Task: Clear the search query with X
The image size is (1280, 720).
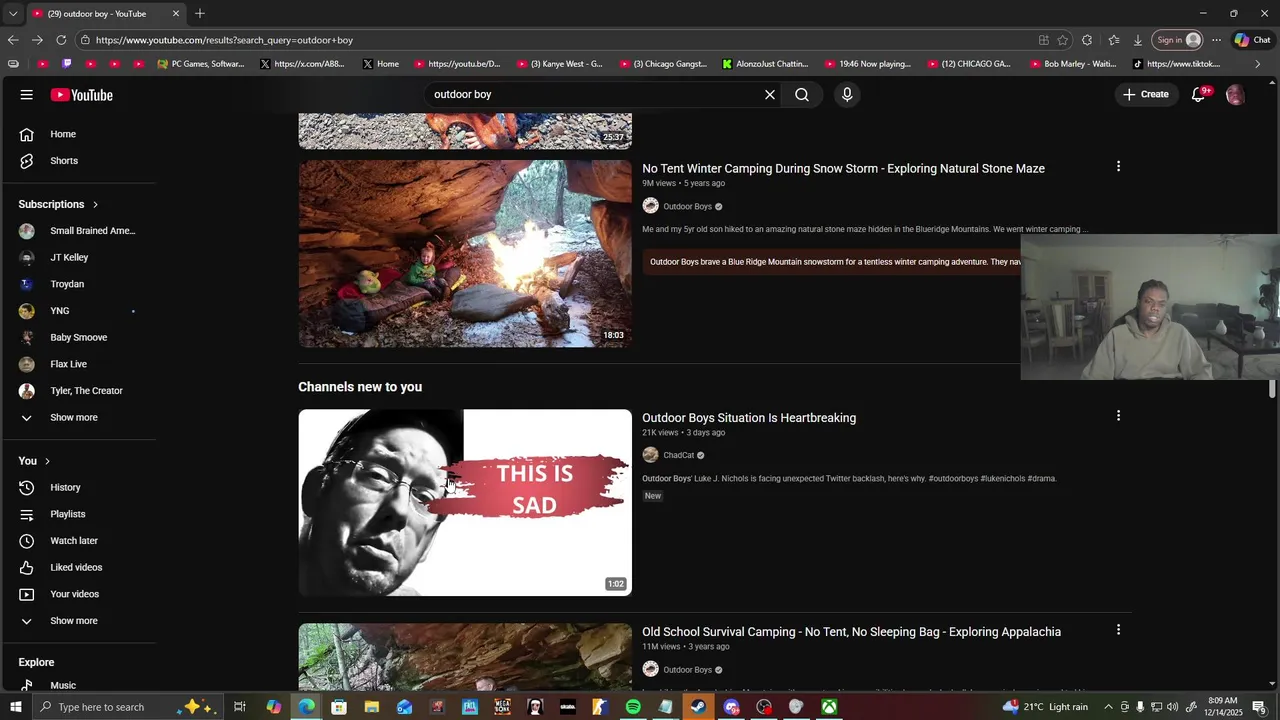Action: [770, 95]
